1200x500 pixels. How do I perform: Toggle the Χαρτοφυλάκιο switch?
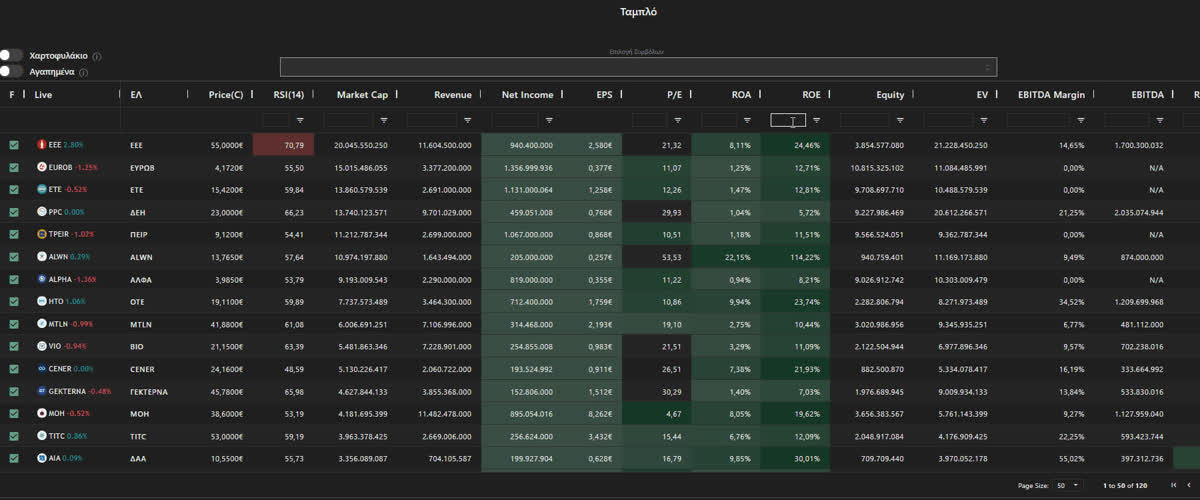(12, 56)
